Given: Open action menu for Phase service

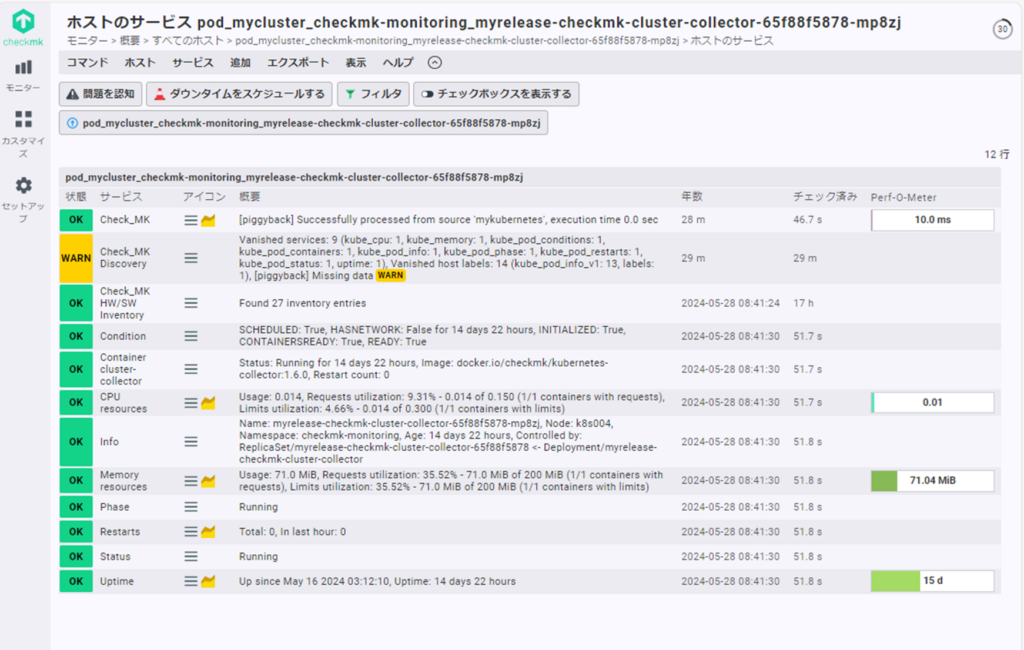Looking at the screenshot, I should click(191, 507).
